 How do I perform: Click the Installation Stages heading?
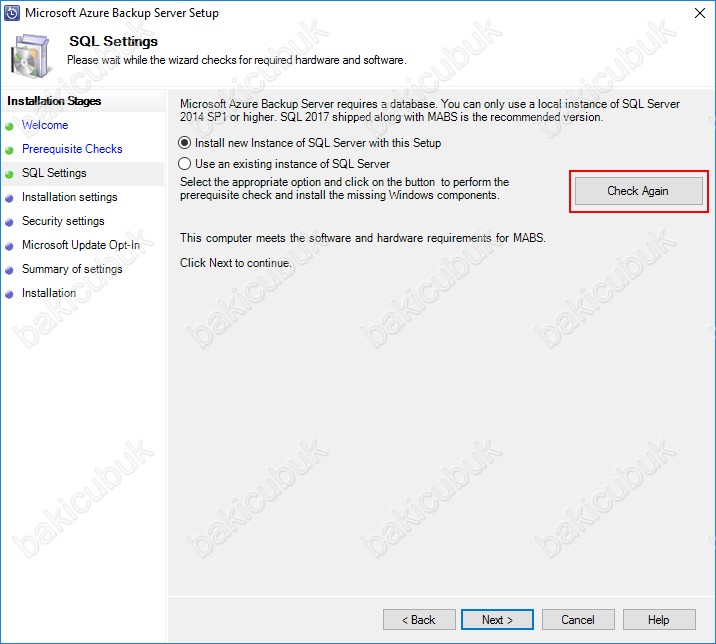pyautogui.click(x=54, y=101)
